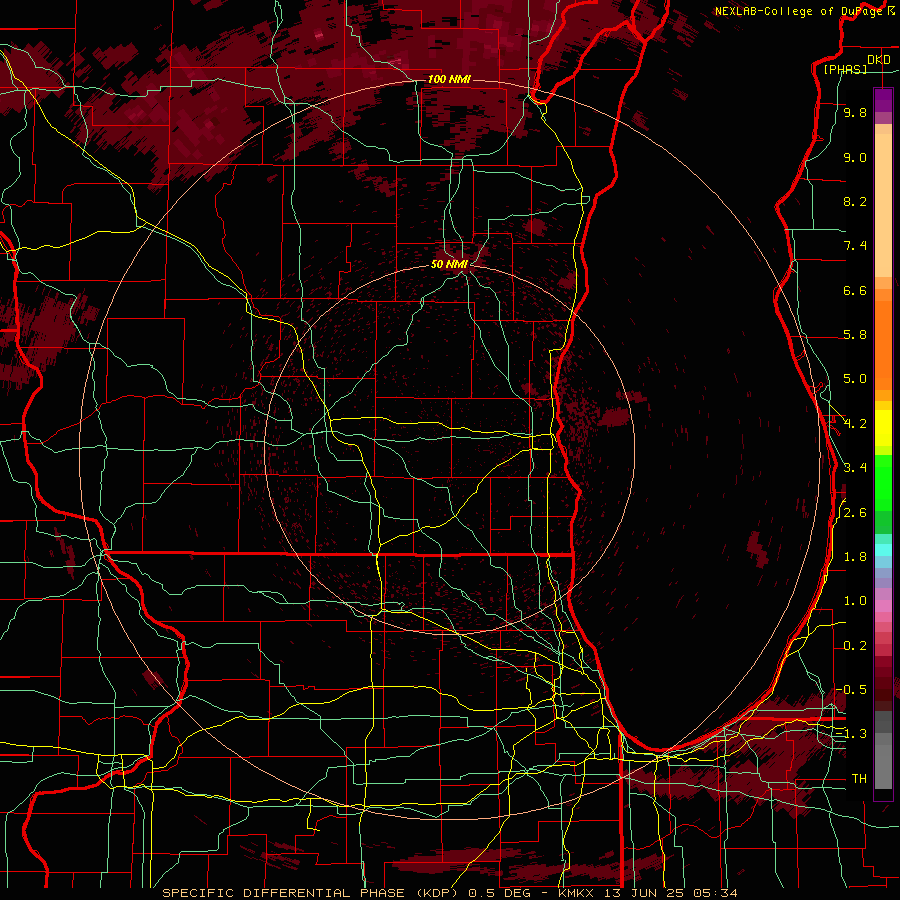Pick the cyan band of the color bar
This screenshot has height=900, width=900.
(x=883, y=550)
